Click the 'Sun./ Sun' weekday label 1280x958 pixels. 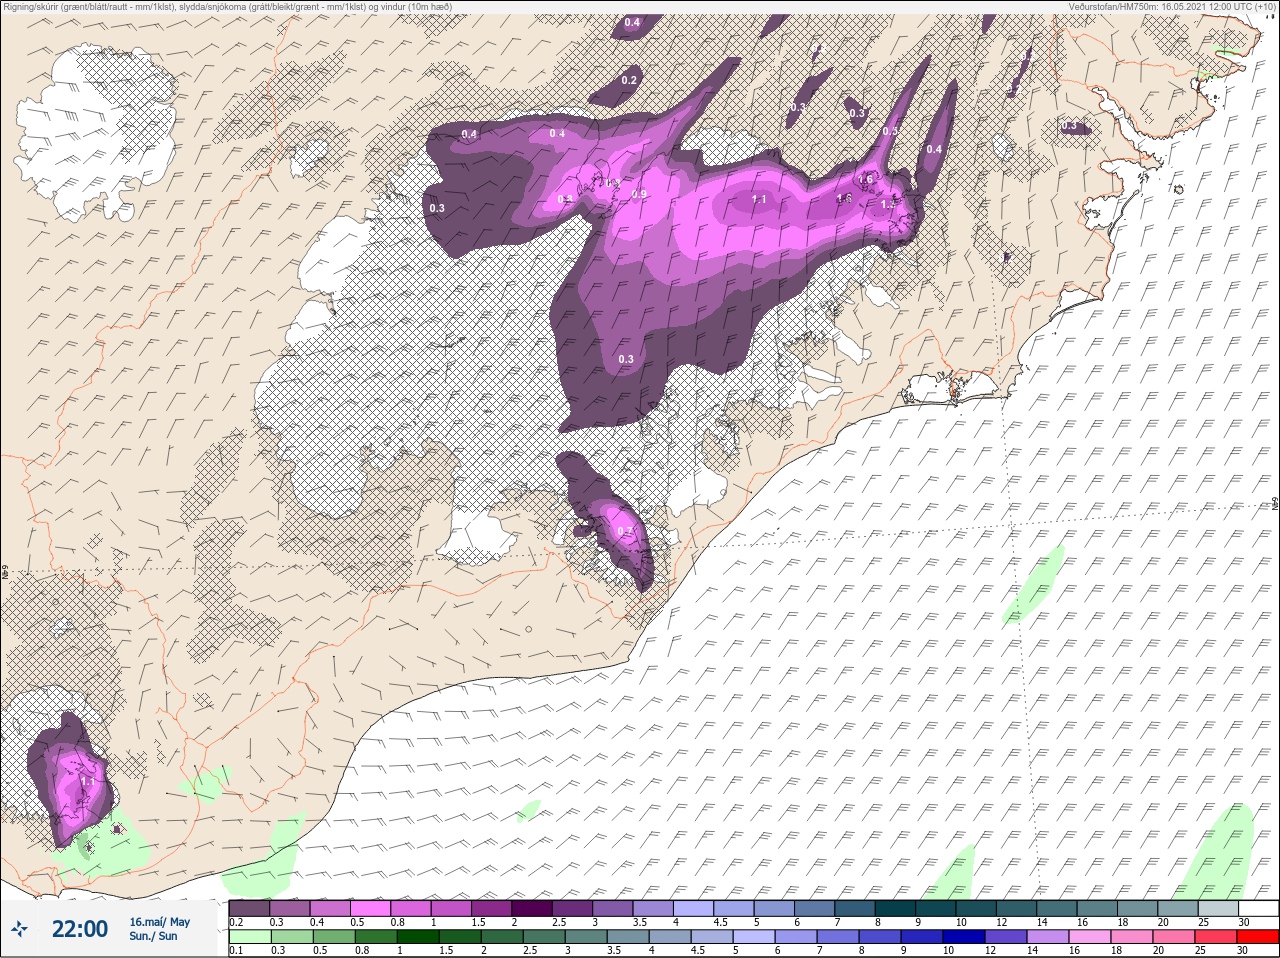(154, 936)
